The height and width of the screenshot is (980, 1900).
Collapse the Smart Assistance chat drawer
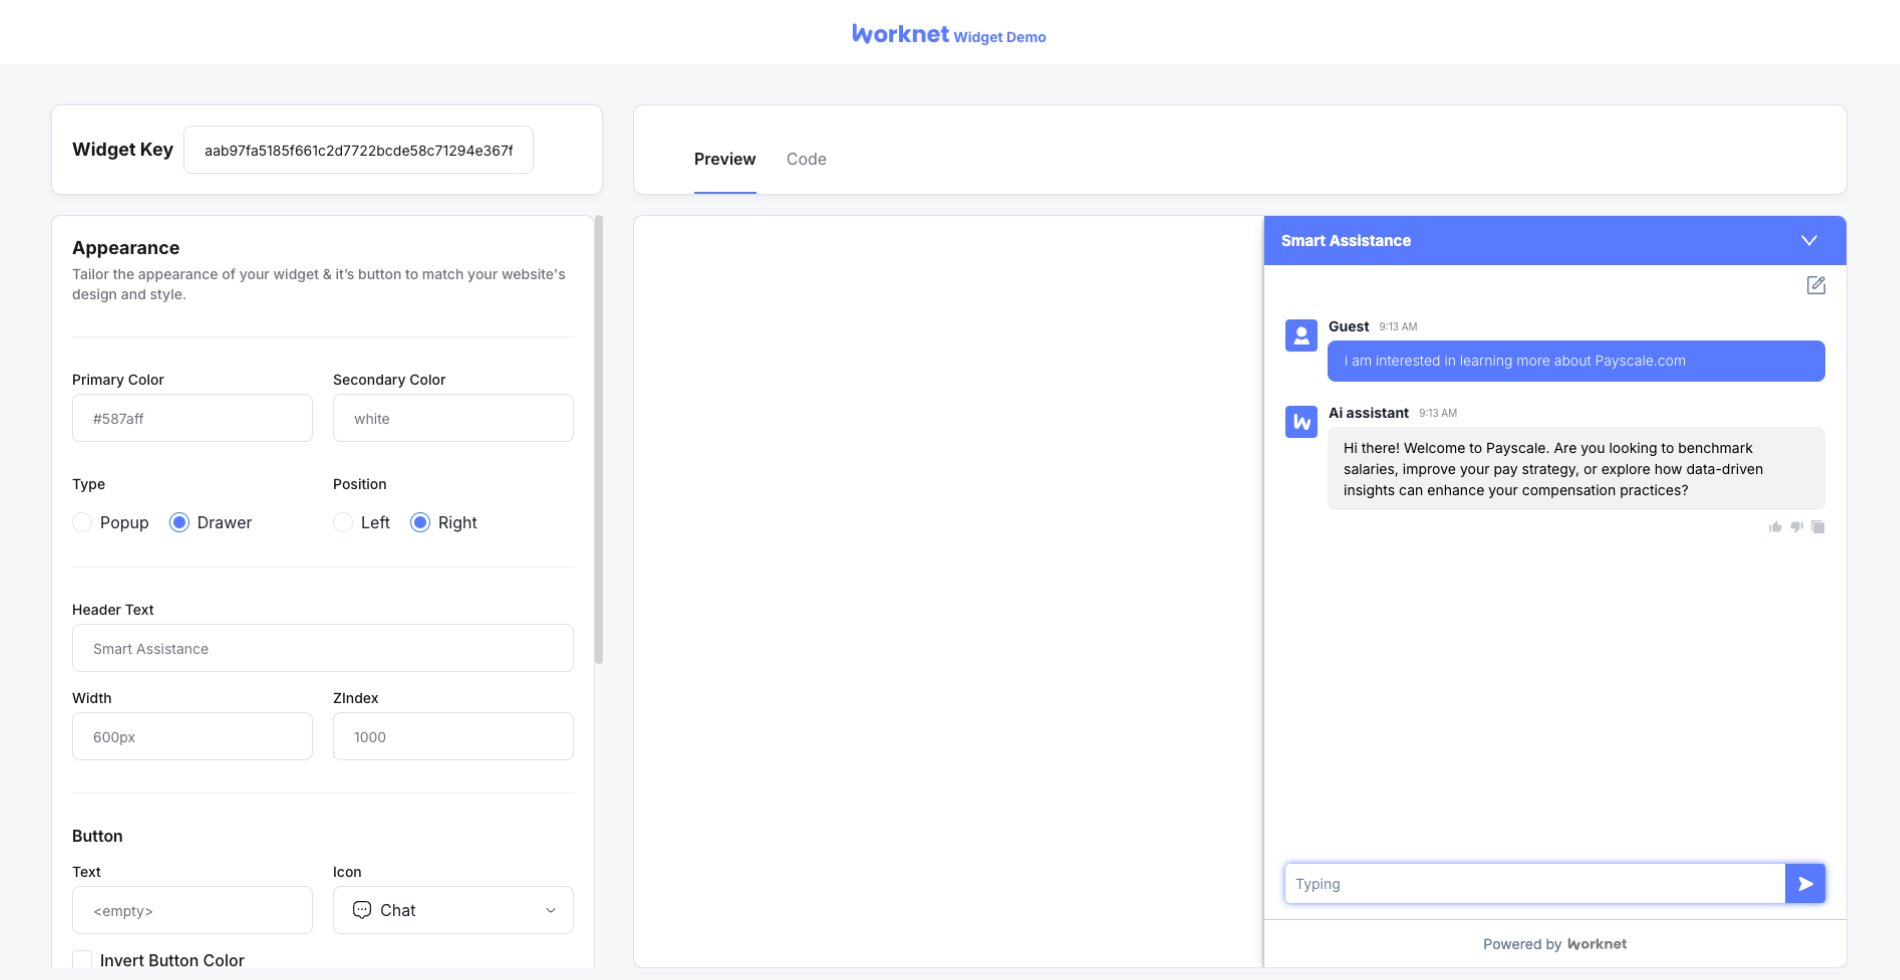coord(1809,241)
